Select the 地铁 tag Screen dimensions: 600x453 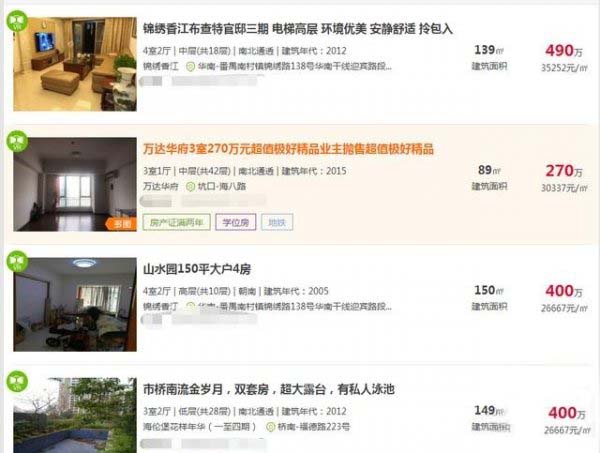pos(277,222)
